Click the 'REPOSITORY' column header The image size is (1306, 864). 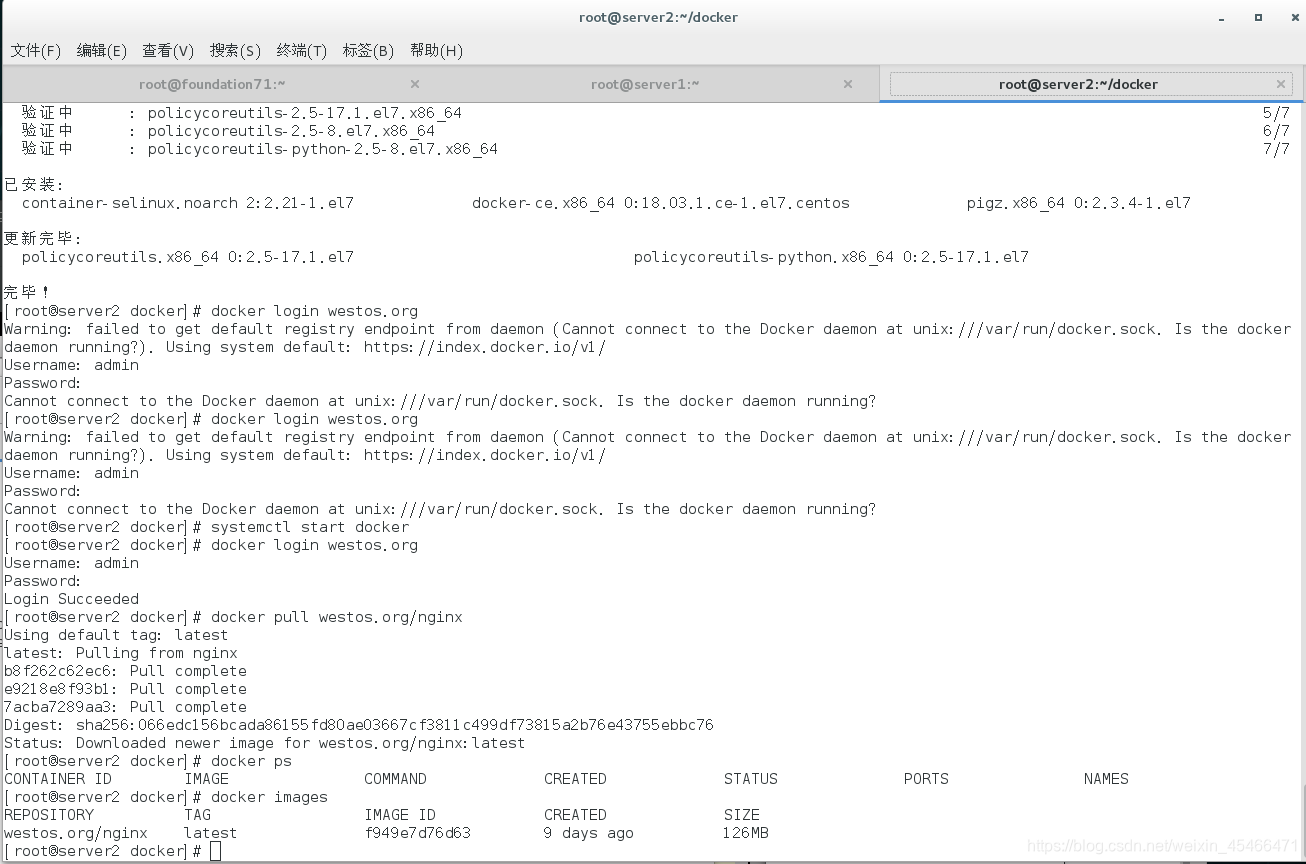[49, 815]
